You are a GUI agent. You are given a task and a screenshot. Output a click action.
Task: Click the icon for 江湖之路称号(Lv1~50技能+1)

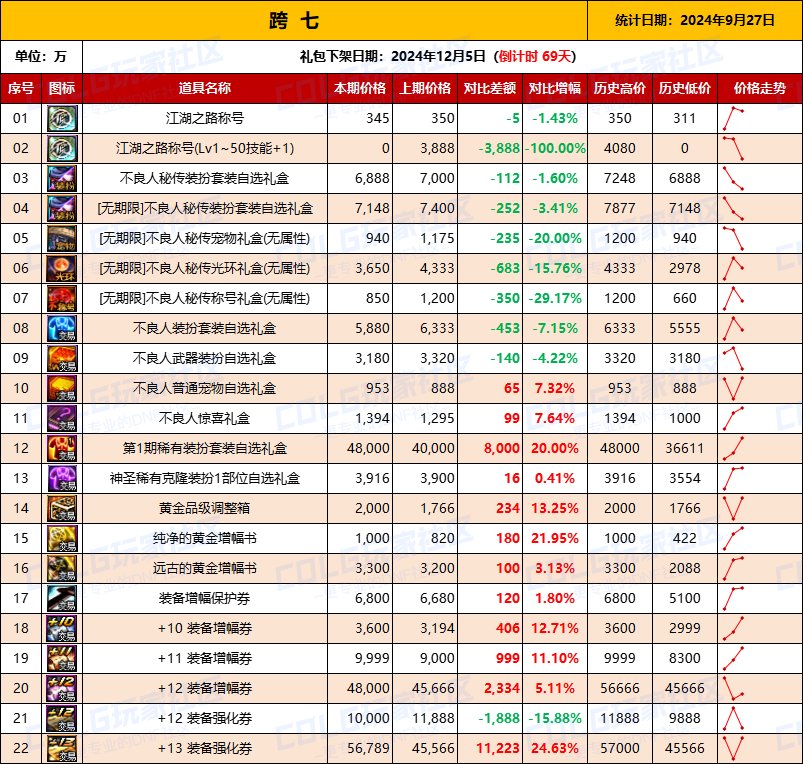click(62, 148)
